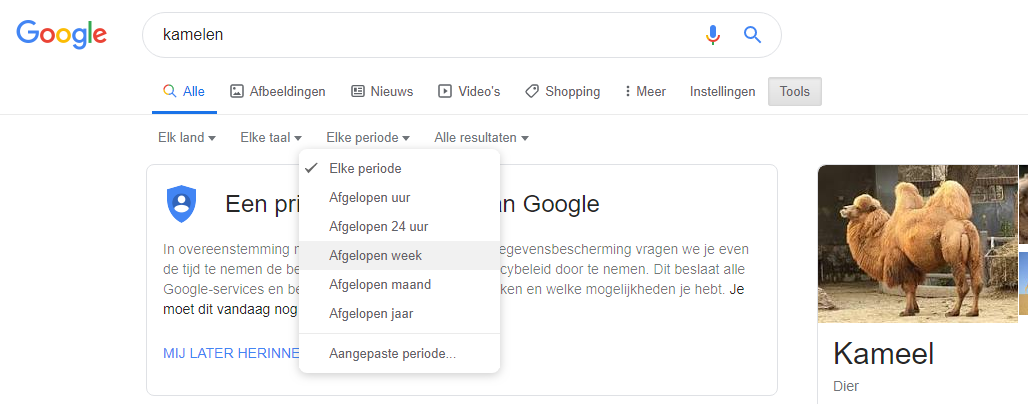Go to the Shopping tab

point(563,92)
